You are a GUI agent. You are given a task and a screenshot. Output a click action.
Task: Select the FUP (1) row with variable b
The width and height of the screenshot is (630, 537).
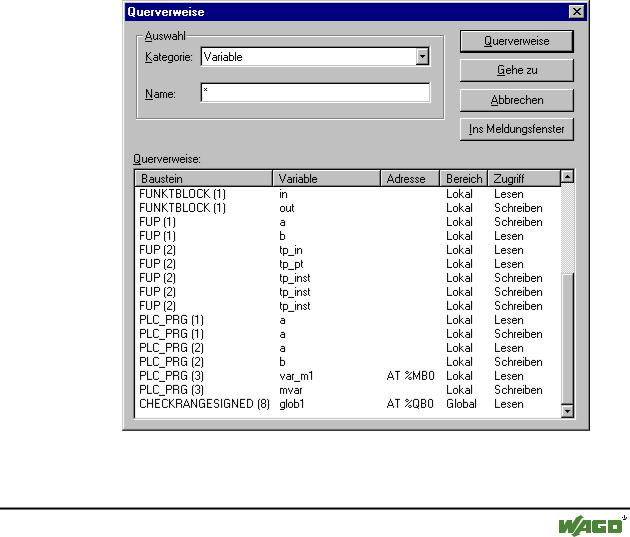point(348,236)
